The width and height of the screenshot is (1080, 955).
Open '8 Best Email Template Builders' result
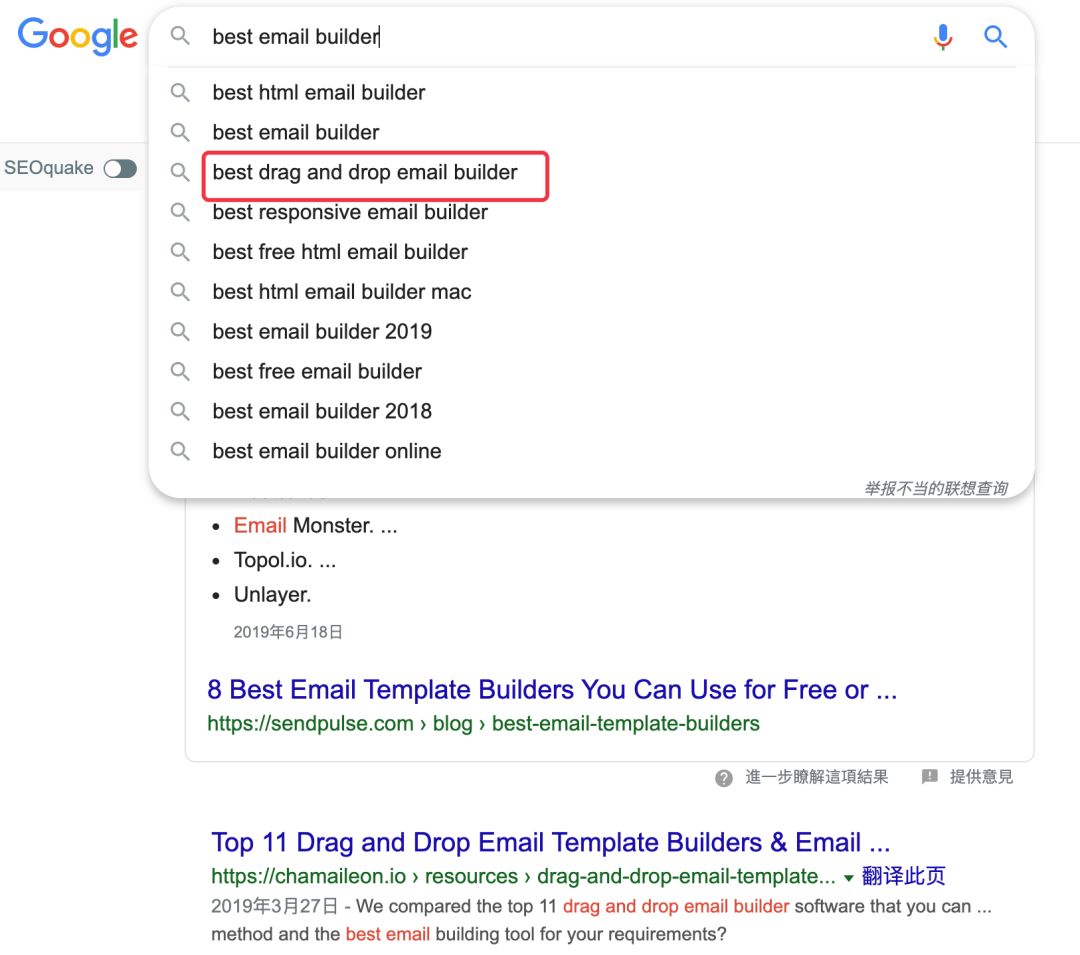pos(552,689)
